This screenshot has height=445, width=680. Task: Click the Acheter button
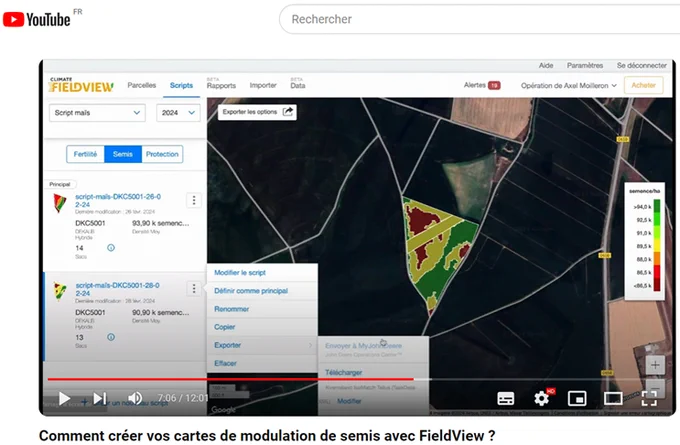644,85
